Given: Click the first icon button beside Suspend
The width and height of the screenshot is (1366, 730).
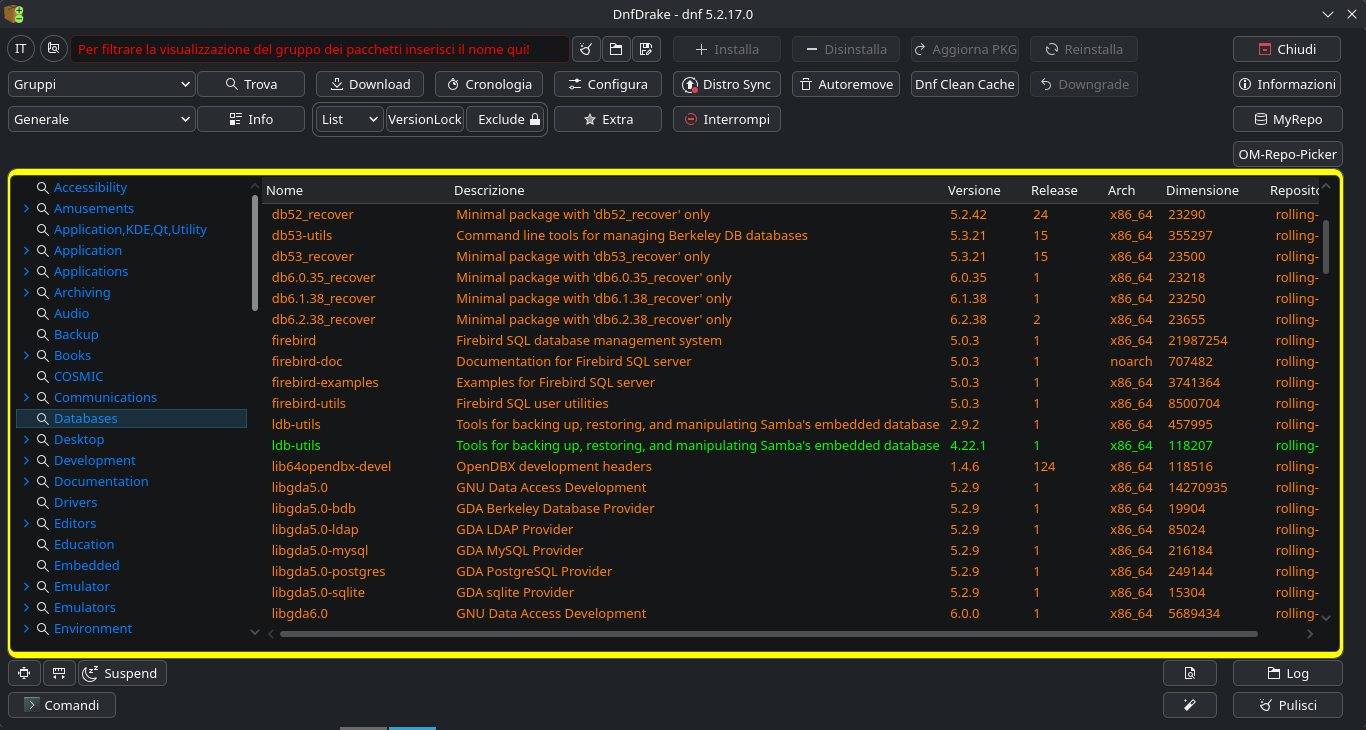Looking at the screenshot, I should pyautogui.click(x=24, y=673).
